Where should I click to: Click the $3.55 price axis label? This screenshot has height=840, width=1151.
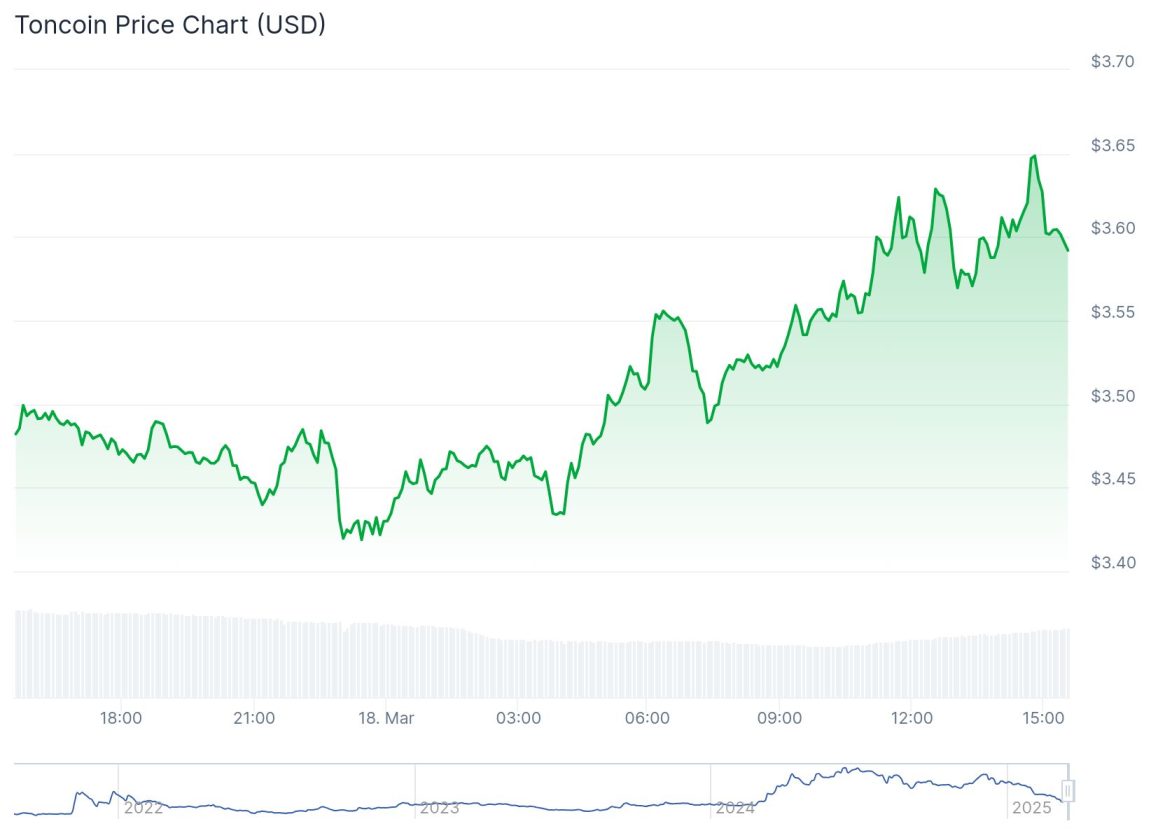(x=1113, y=313)
